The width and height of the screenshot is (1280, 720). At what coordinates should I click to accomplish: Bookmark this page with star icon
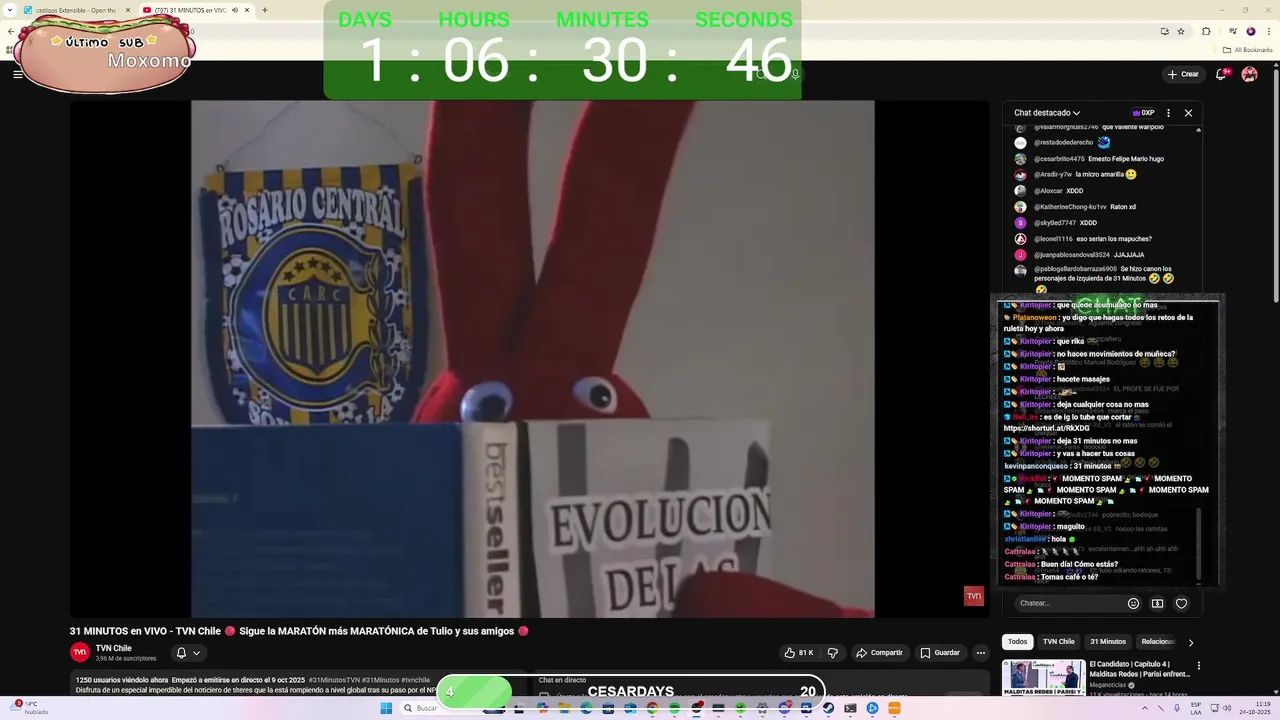click(x=1181, y=31)
